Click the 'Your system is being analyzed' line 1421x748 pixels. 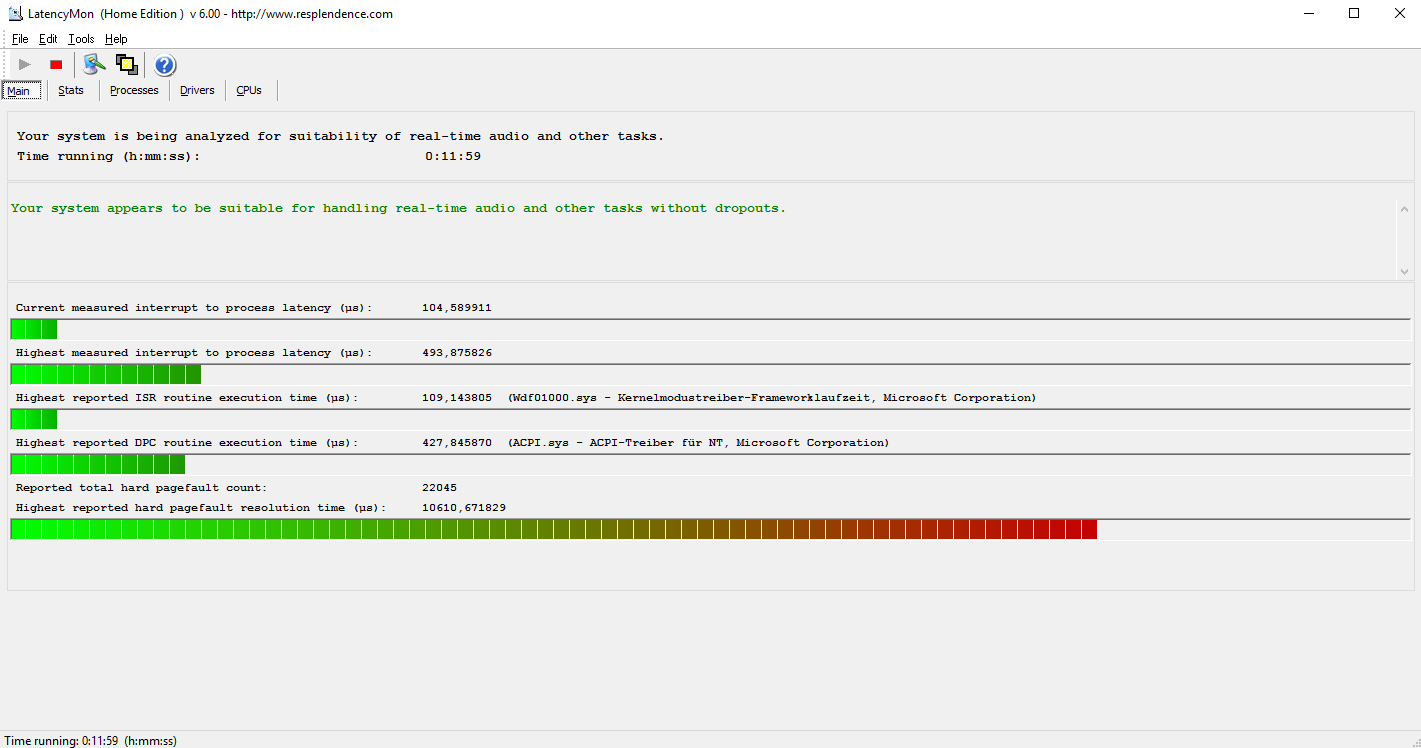pyautogui.click(x=340, y=136)
